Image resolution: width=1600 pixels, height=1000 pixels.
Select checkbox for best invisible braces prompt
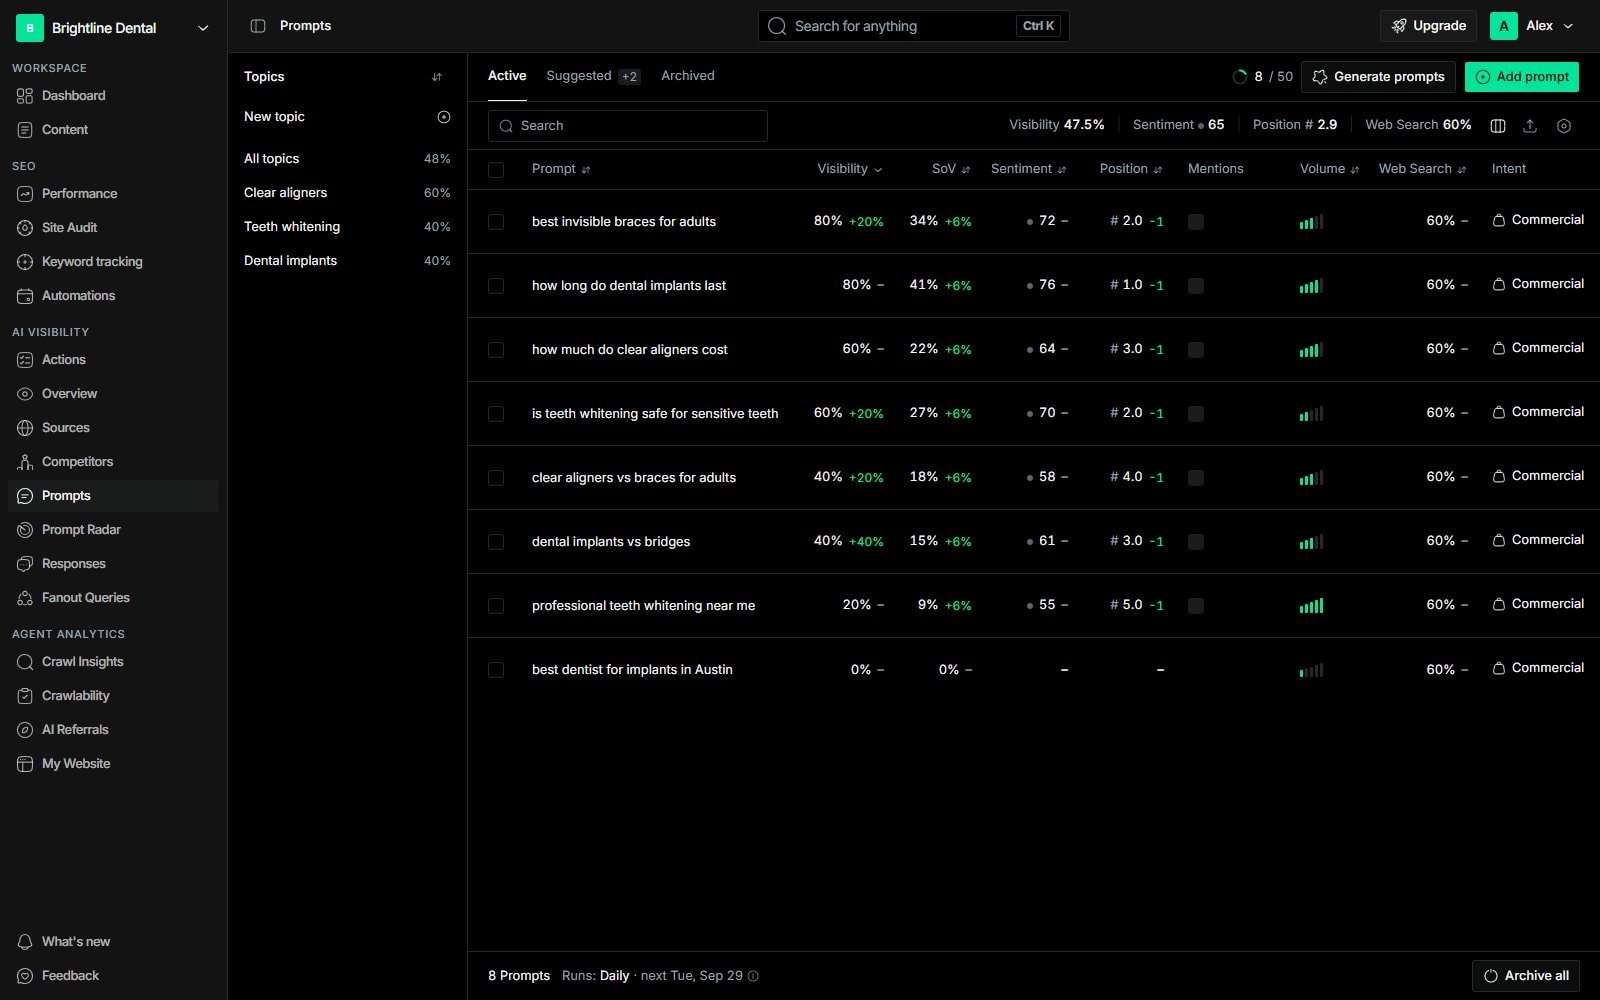[x=496, y=222]
